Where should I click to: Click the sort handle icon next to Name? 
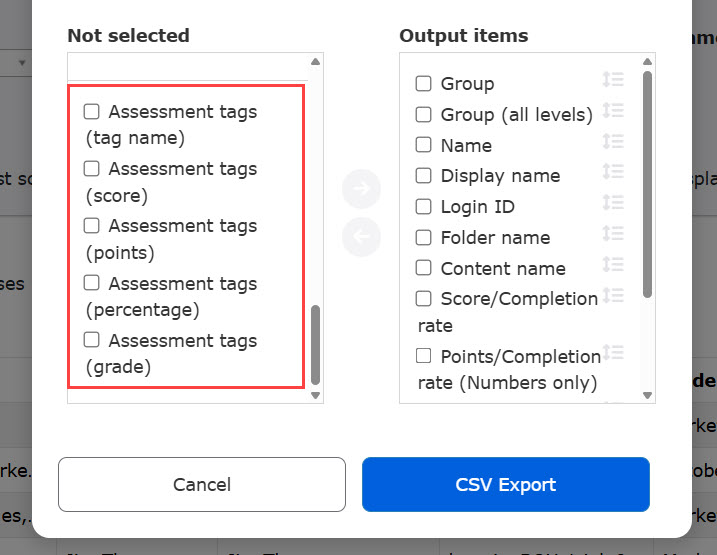click(613, 142)
